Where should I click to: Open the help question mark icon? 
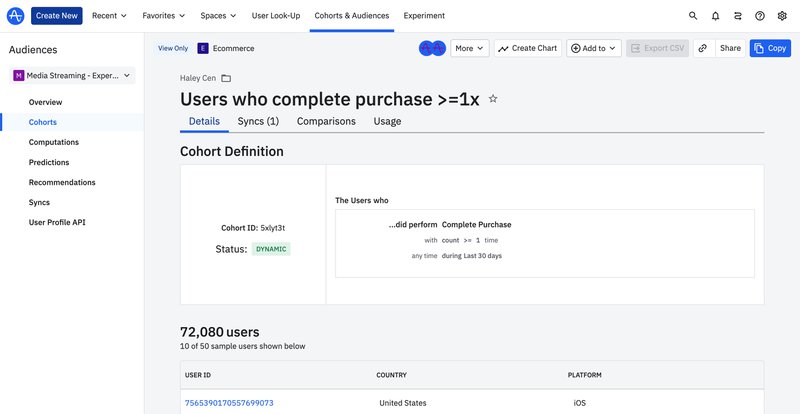click(760, 16)
